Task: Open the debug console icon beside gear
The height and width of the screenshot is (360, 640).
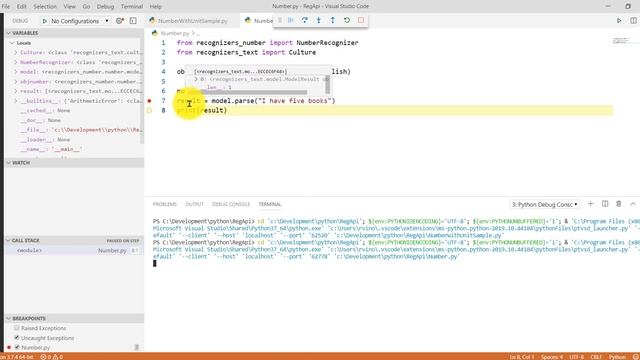Action: tap(133, 21)
